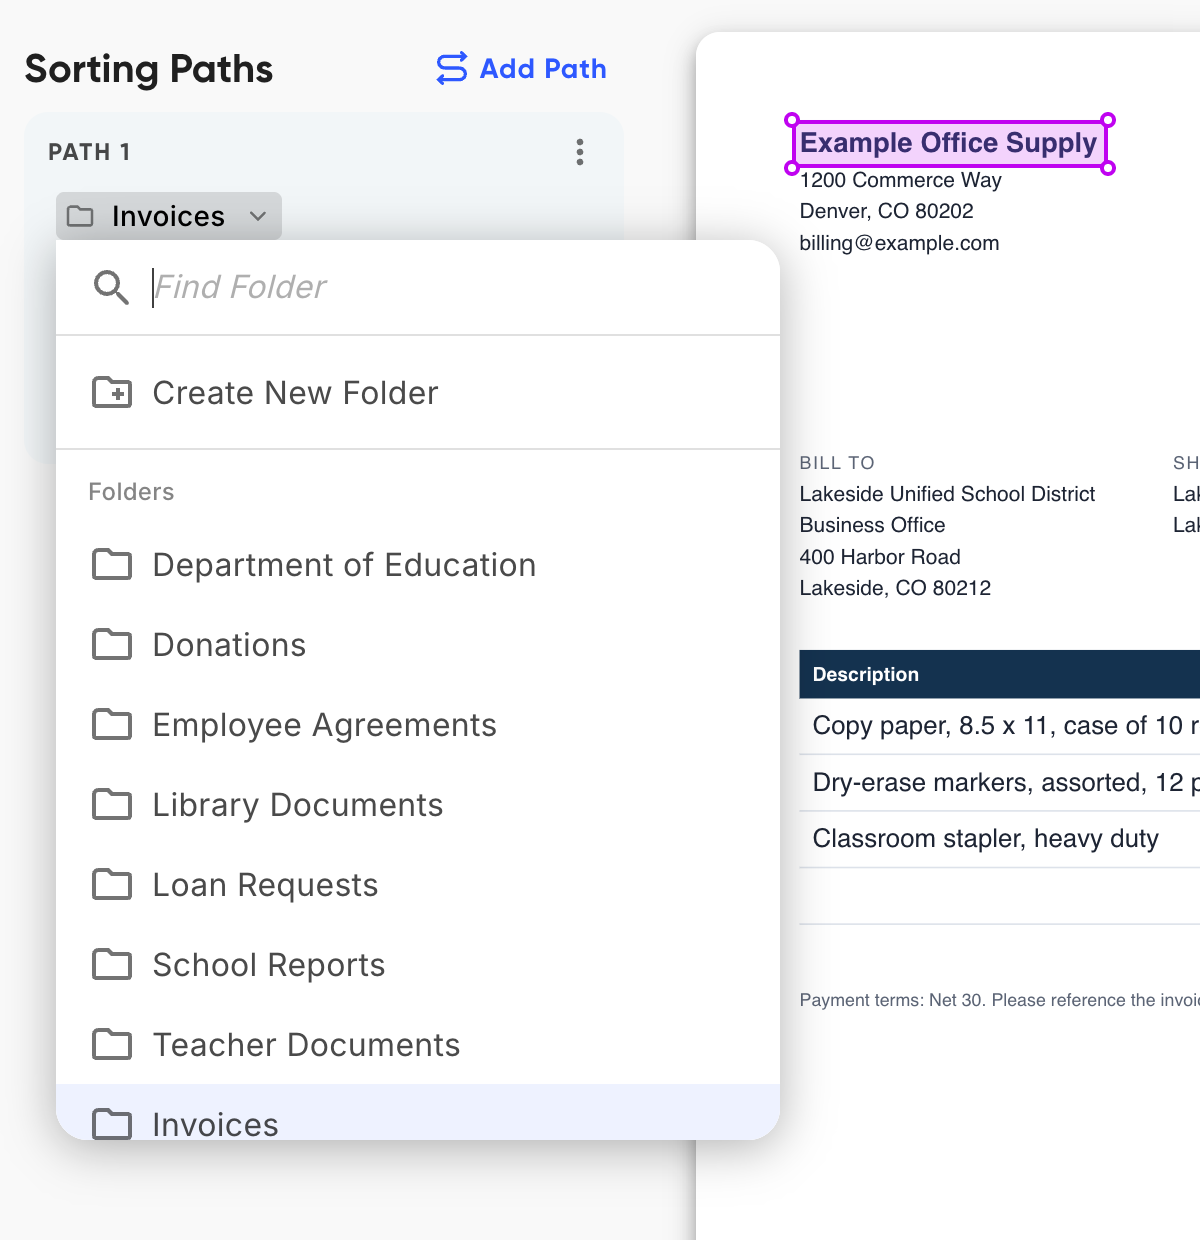This screenshot has height=1240, width=1200.
Task: Click the folder icon in Invoices selector
Action: coord(80,216)
